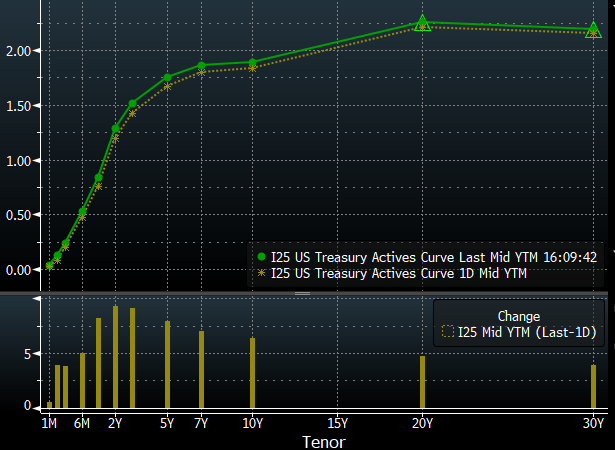Click orange star icon in 1D Mid YTM legend

[261, 272]
